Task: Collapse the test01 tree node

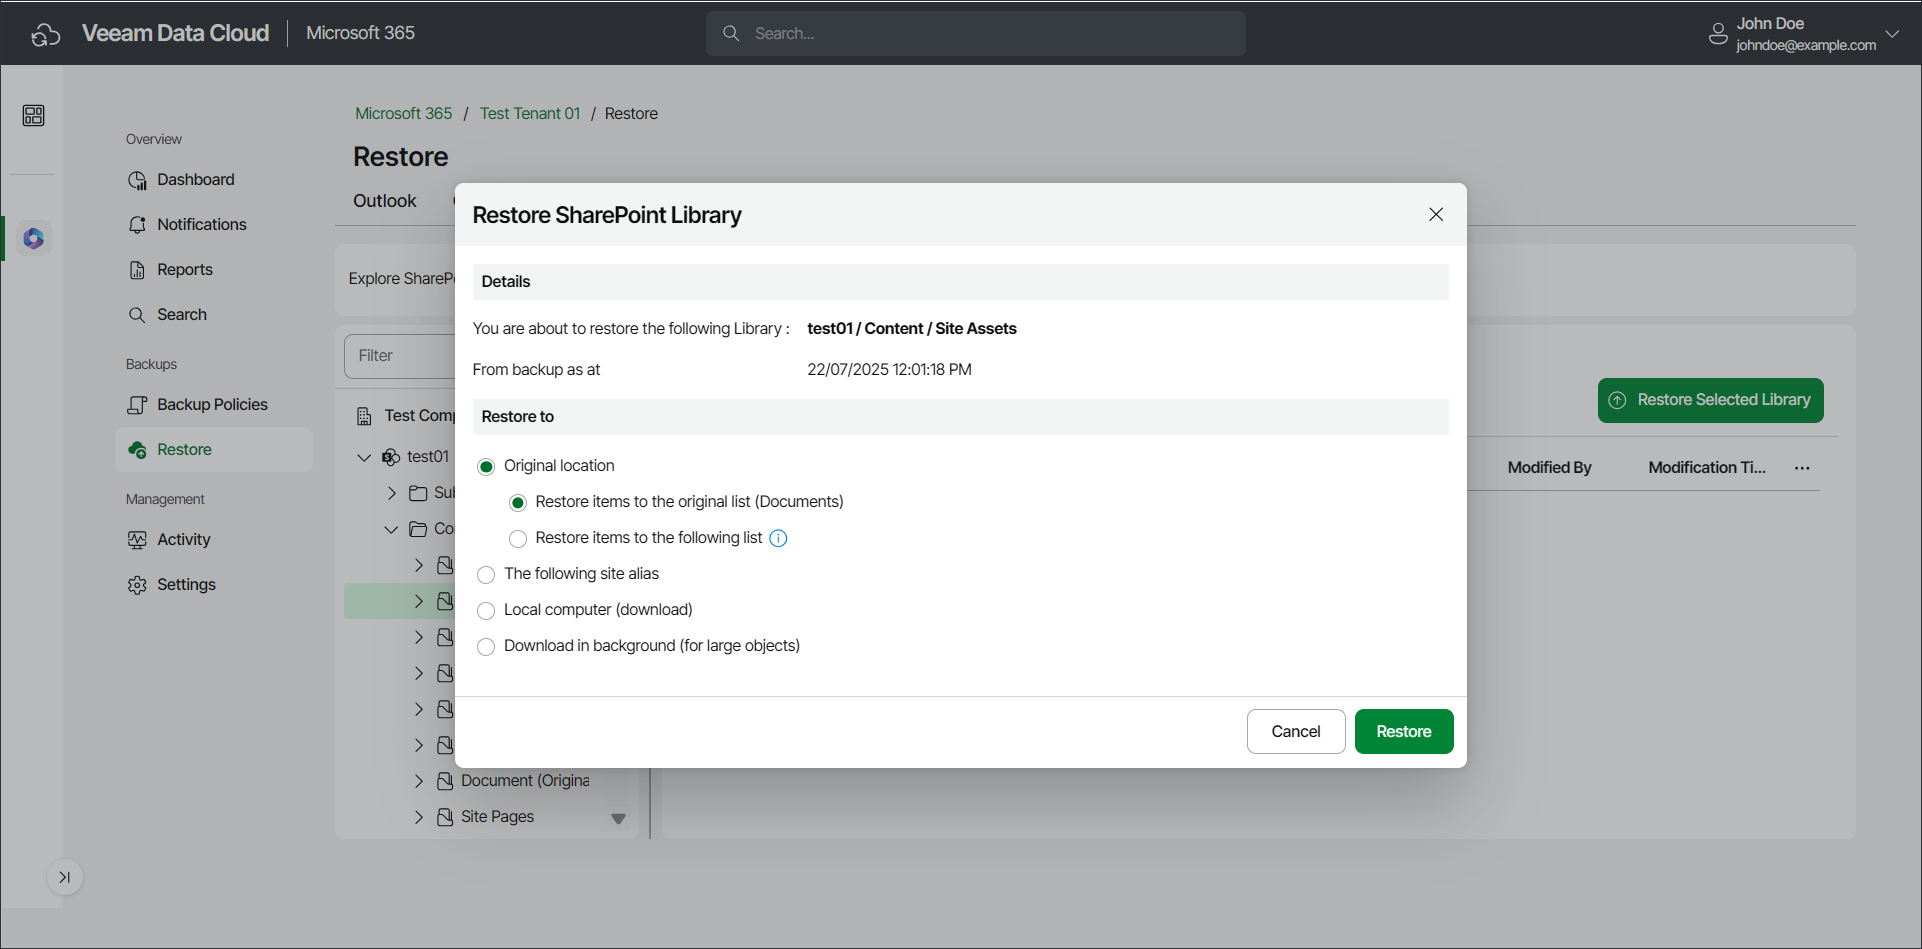Action: [364, 457]
